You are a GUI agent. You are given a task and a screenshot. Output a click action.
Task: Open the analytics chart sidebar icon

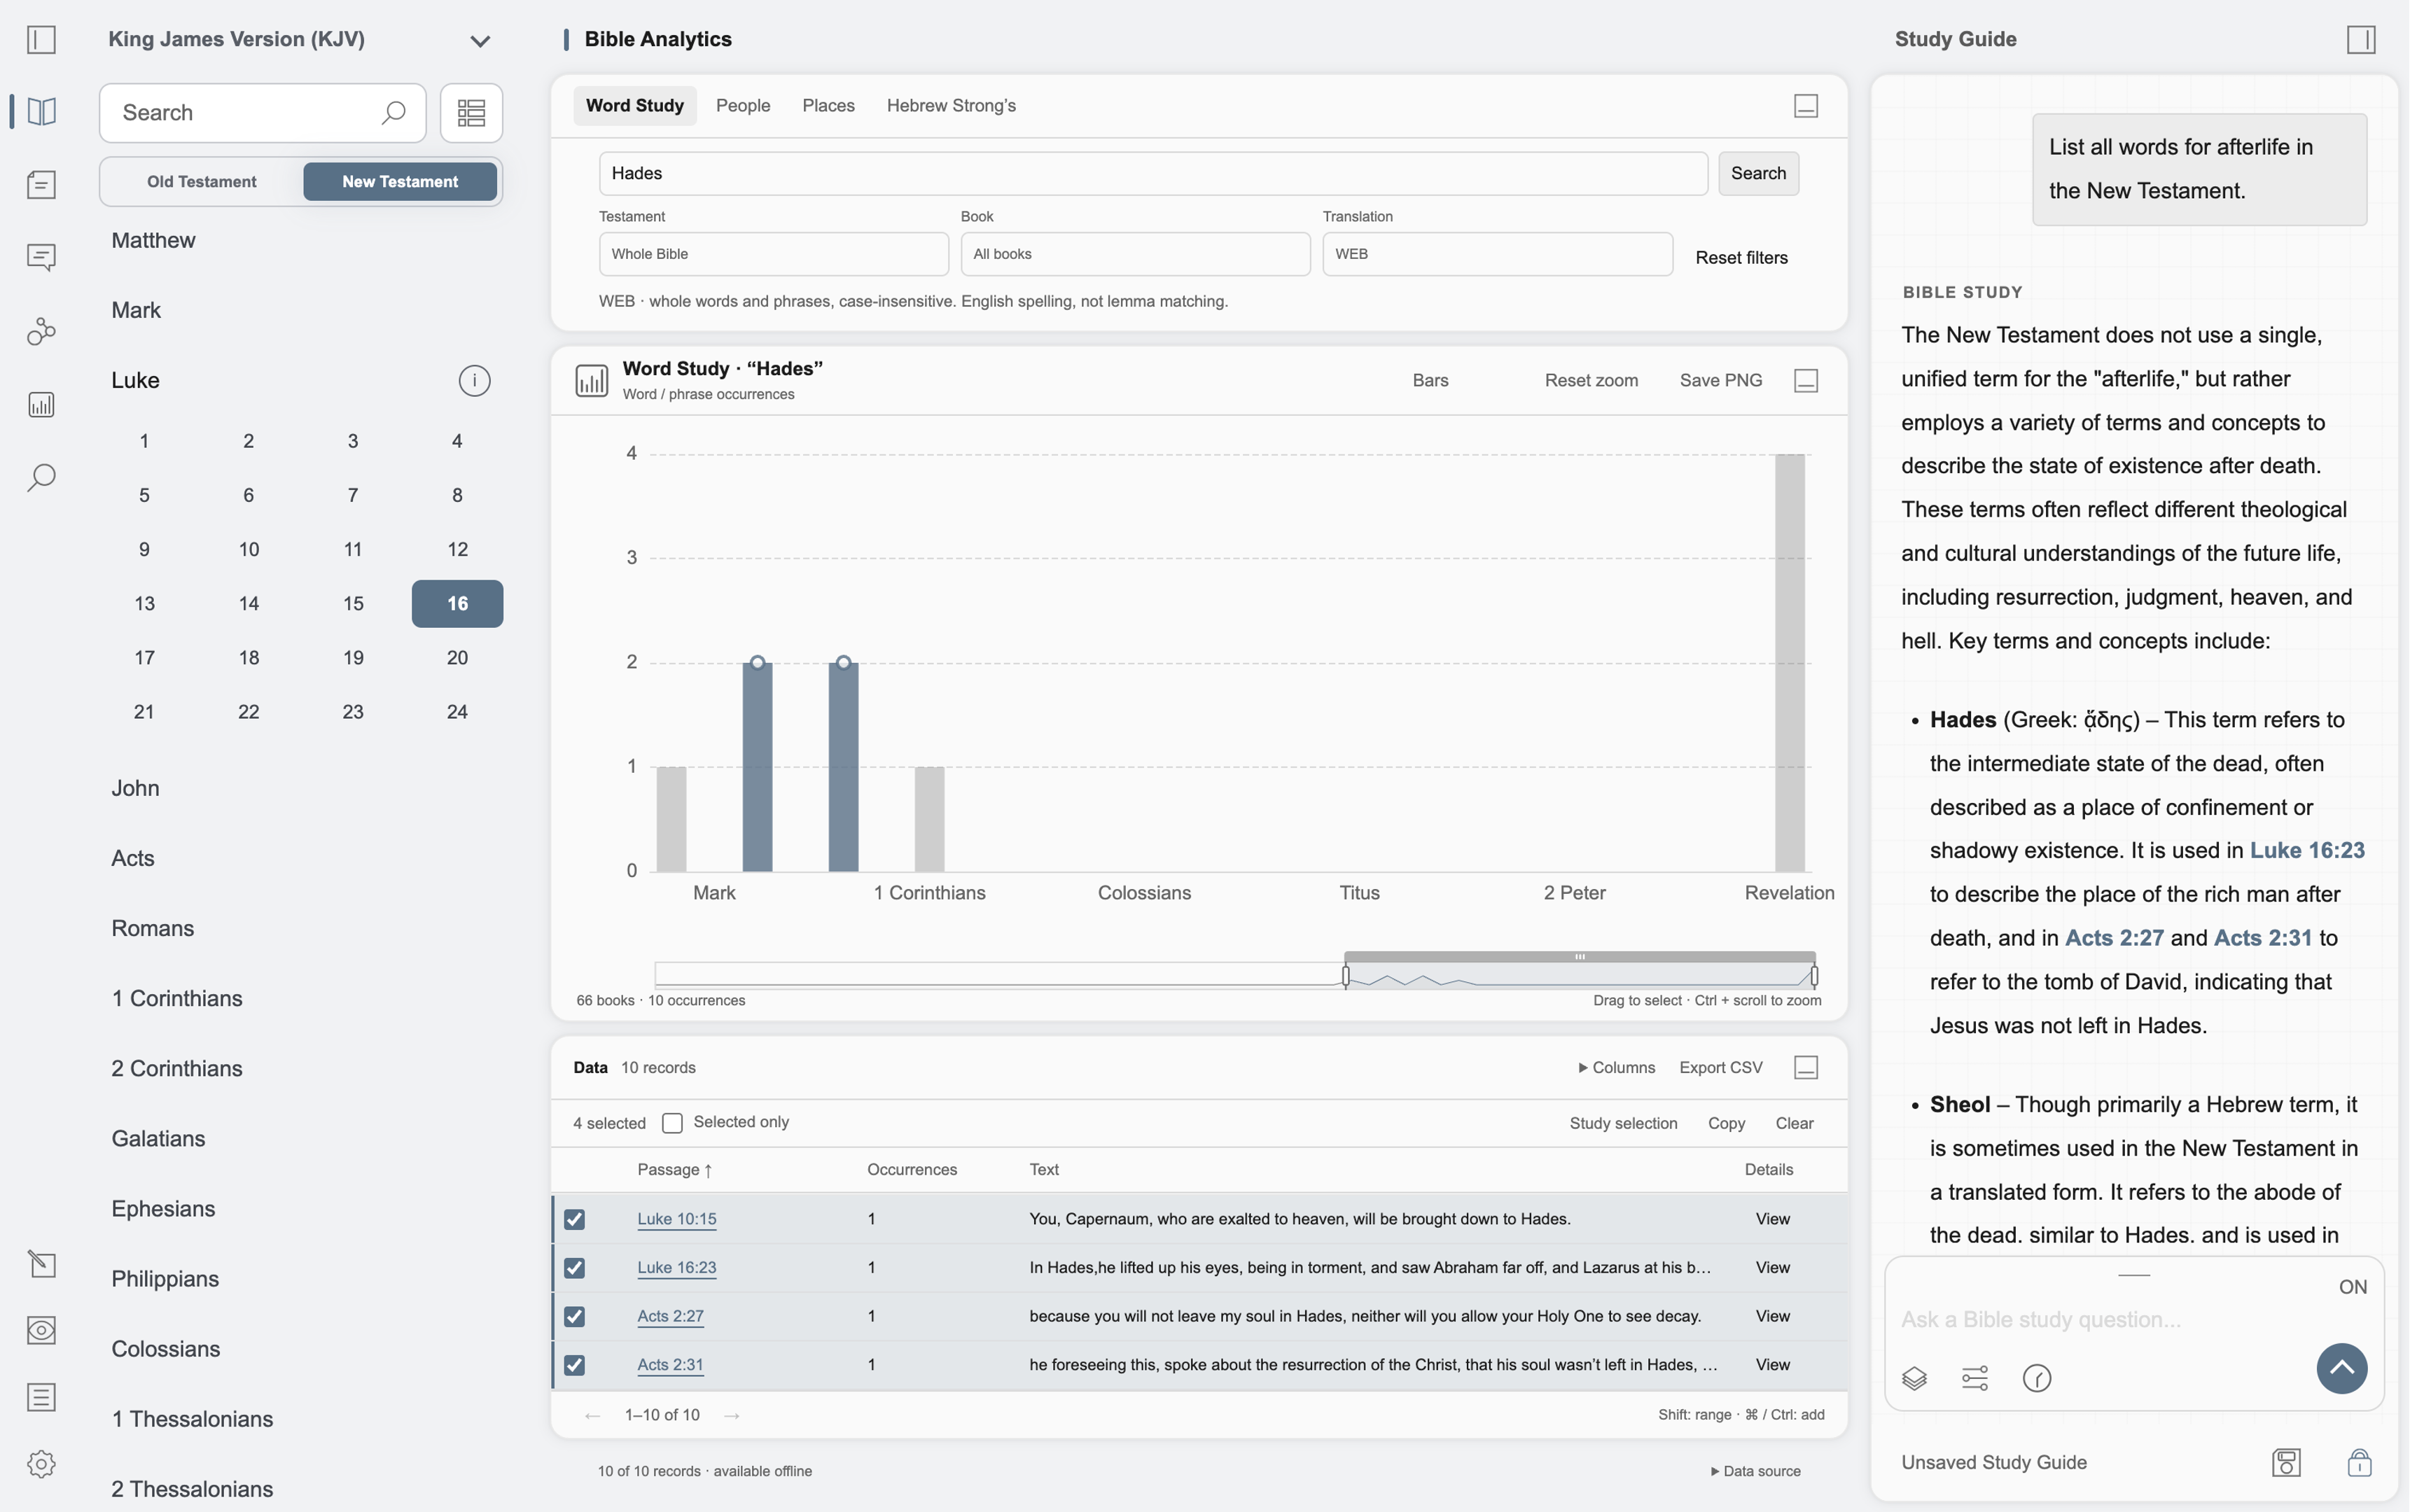pyautogui.click(x=41, y=404)
